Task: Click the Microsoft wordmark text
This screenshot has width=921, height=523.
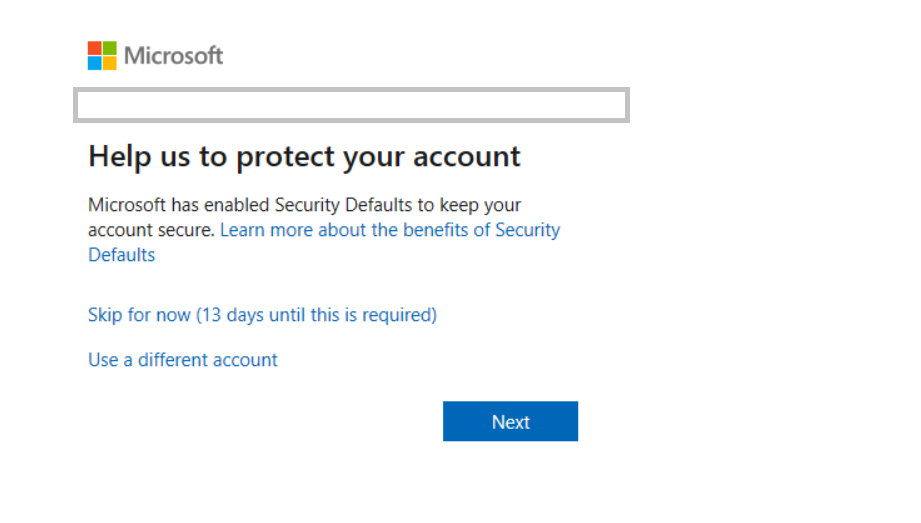Action: click(x=173, y=56)
